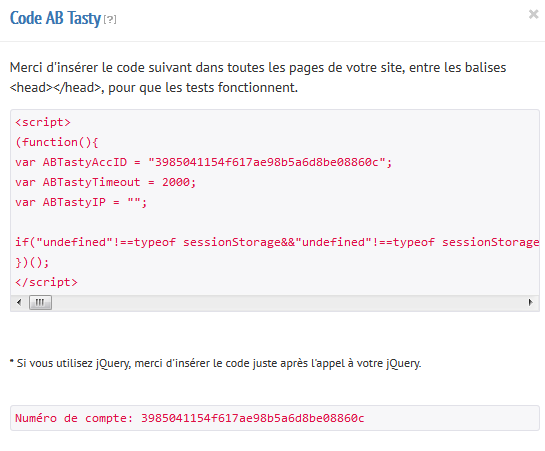This screenshot has width=545, height=451.
Task: Click the Merci d'insérer instruction paragraph
Action: pos(258,77)
